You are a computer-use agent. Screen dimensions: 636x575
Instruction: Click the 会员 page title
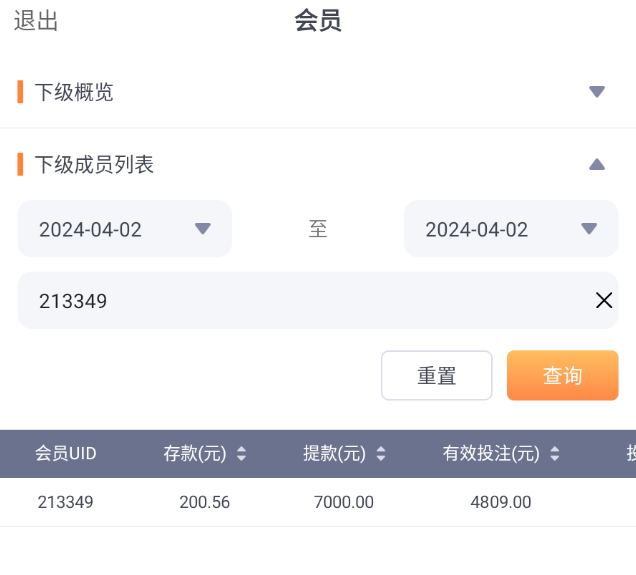pos(318,22)
